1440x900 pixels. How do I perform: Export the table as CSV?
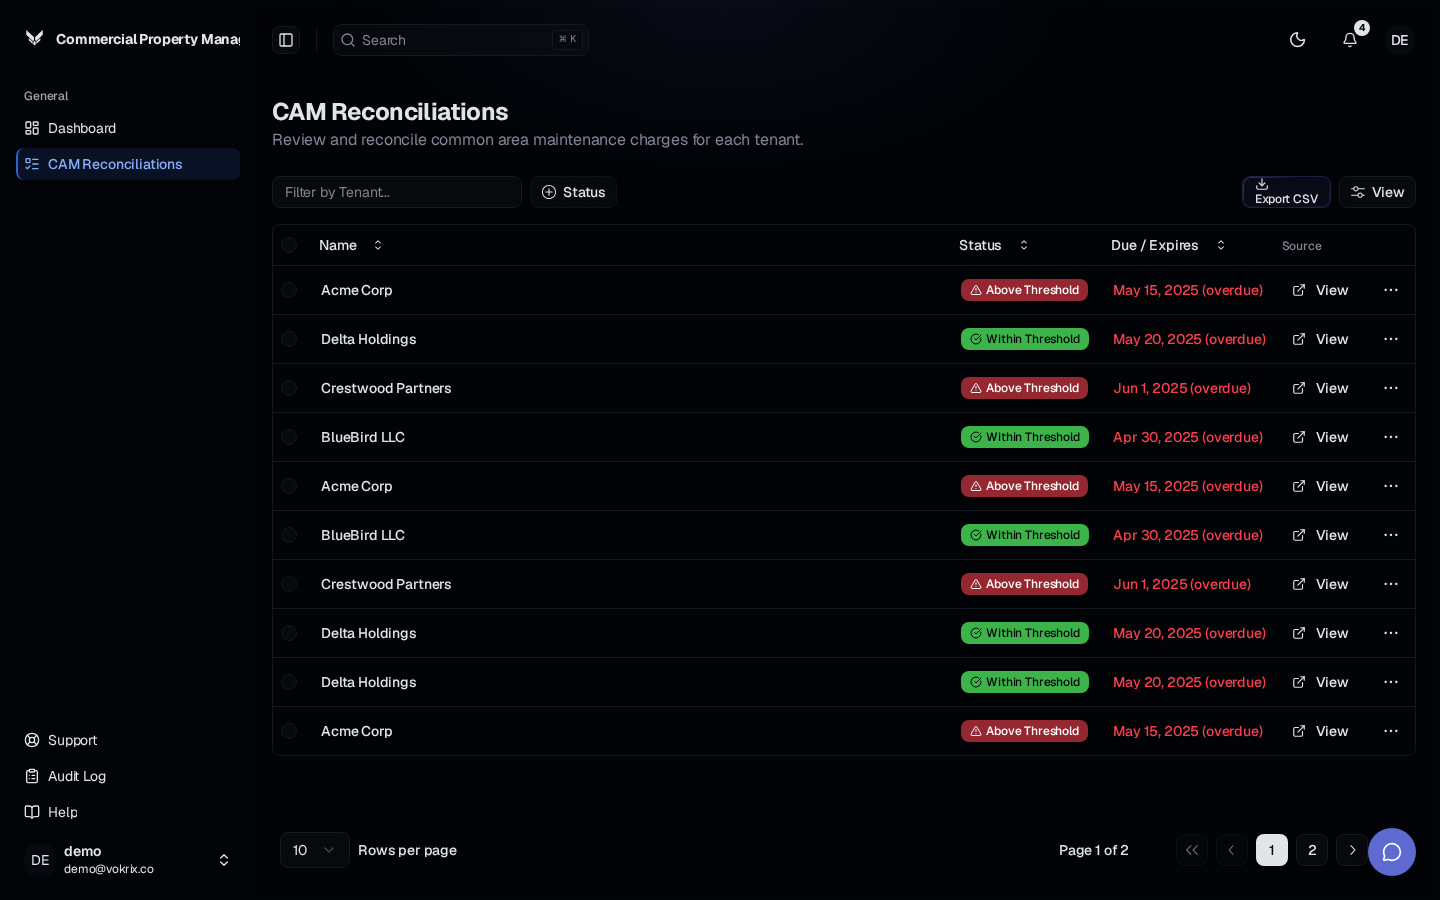tap(1286, 192)
